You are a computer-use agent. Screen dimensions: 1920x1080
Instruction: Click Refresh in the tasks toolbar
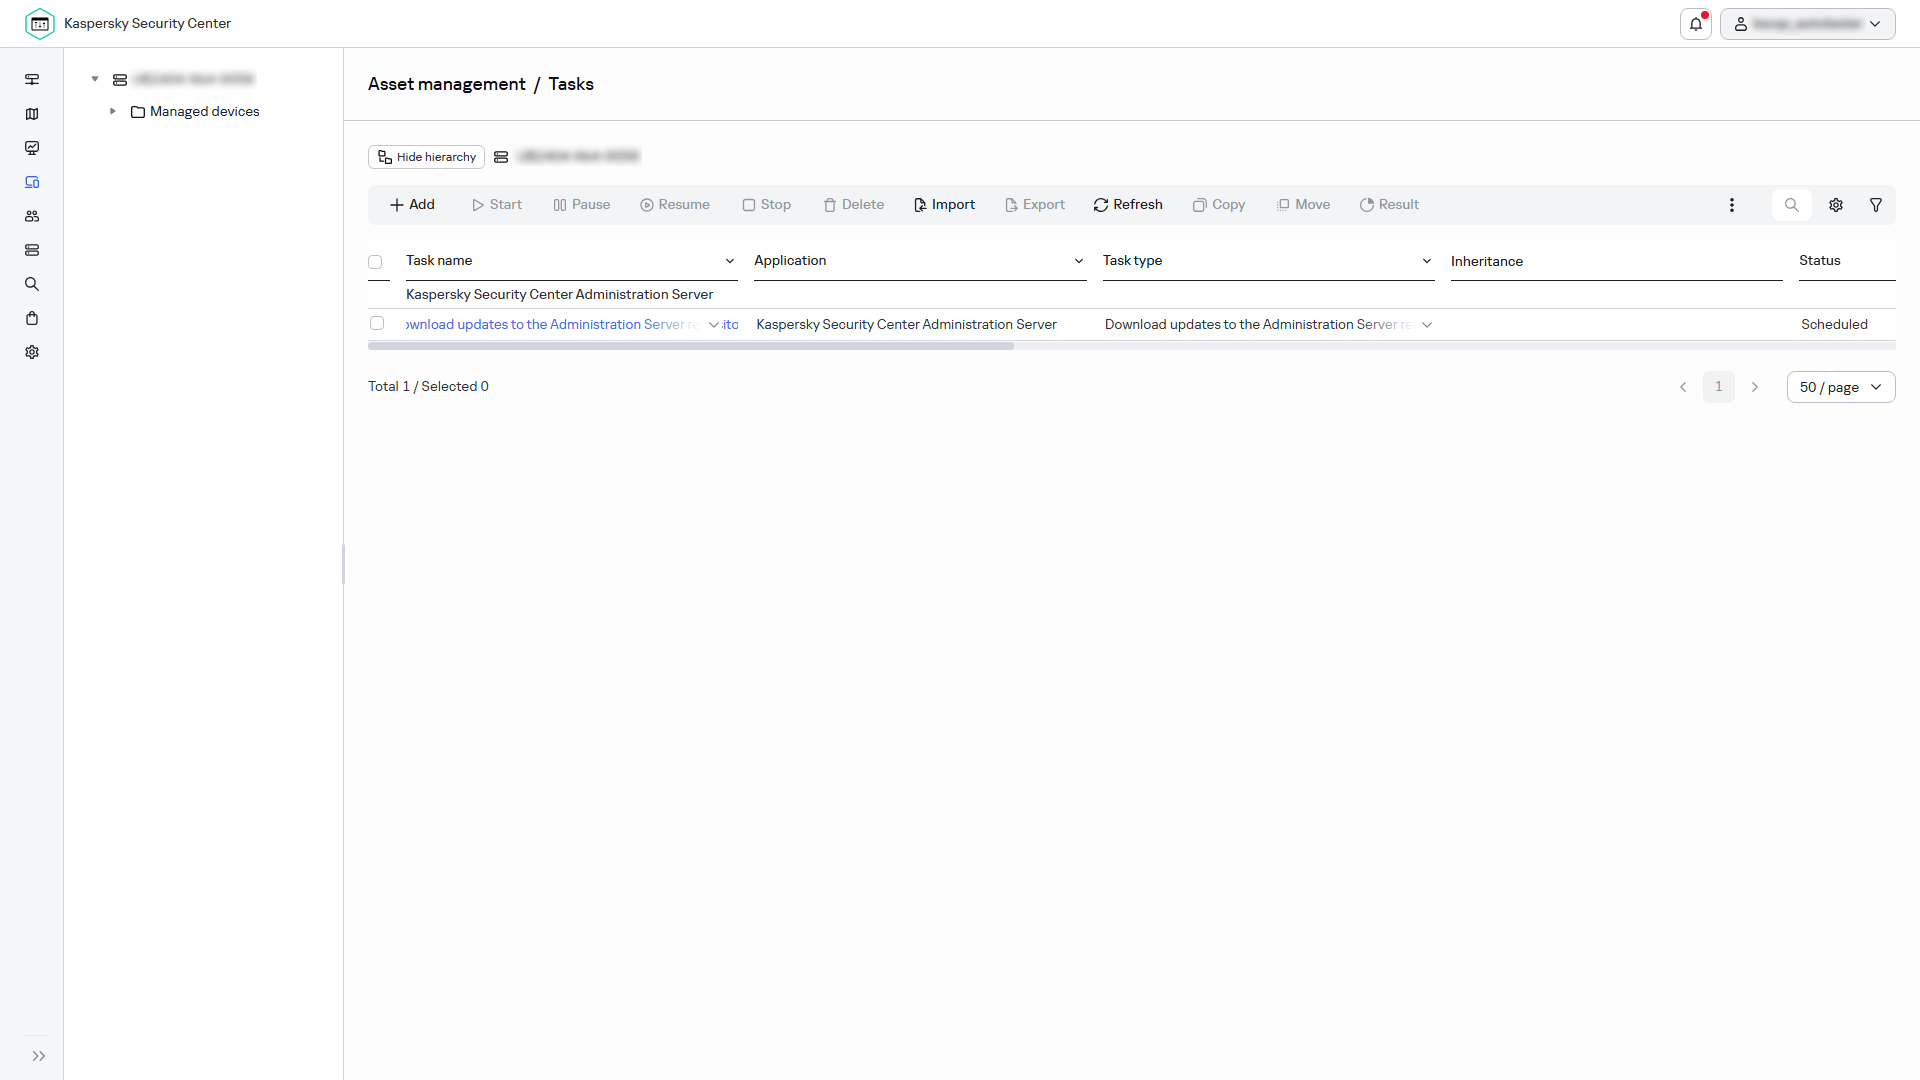tap(1128, 205)
